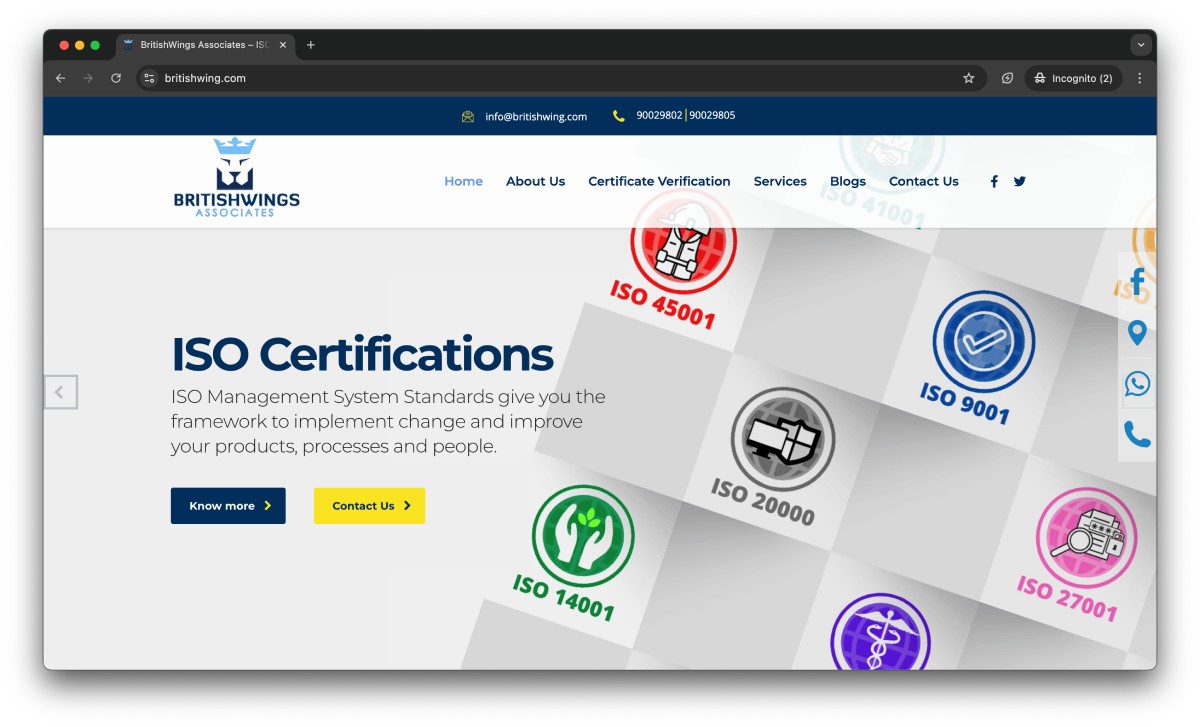Click the extension icon beside Incognito

point(1007,78)
